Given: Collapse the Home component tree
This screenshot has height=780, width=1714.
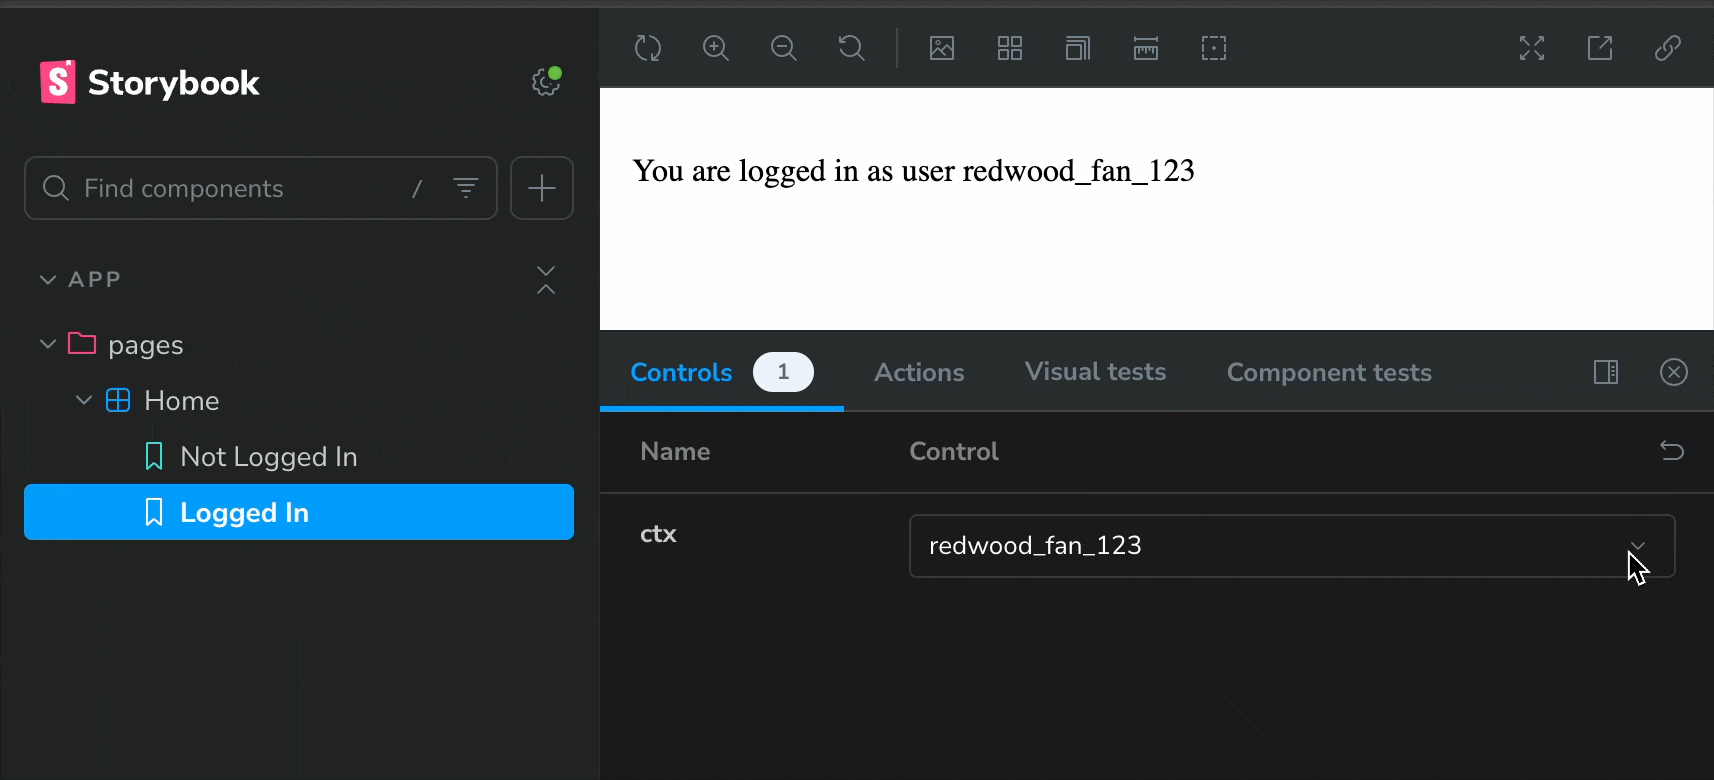Looking at the screenshot, I should 84,401.
